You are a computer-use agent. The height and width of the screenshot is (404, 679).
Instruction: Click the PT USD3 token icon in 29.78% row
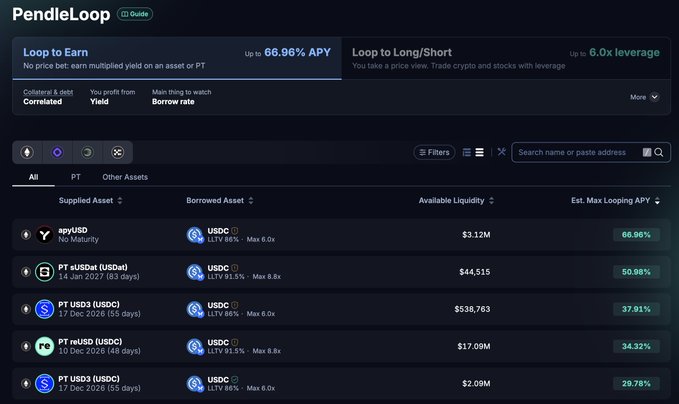(x=44, y=384)
